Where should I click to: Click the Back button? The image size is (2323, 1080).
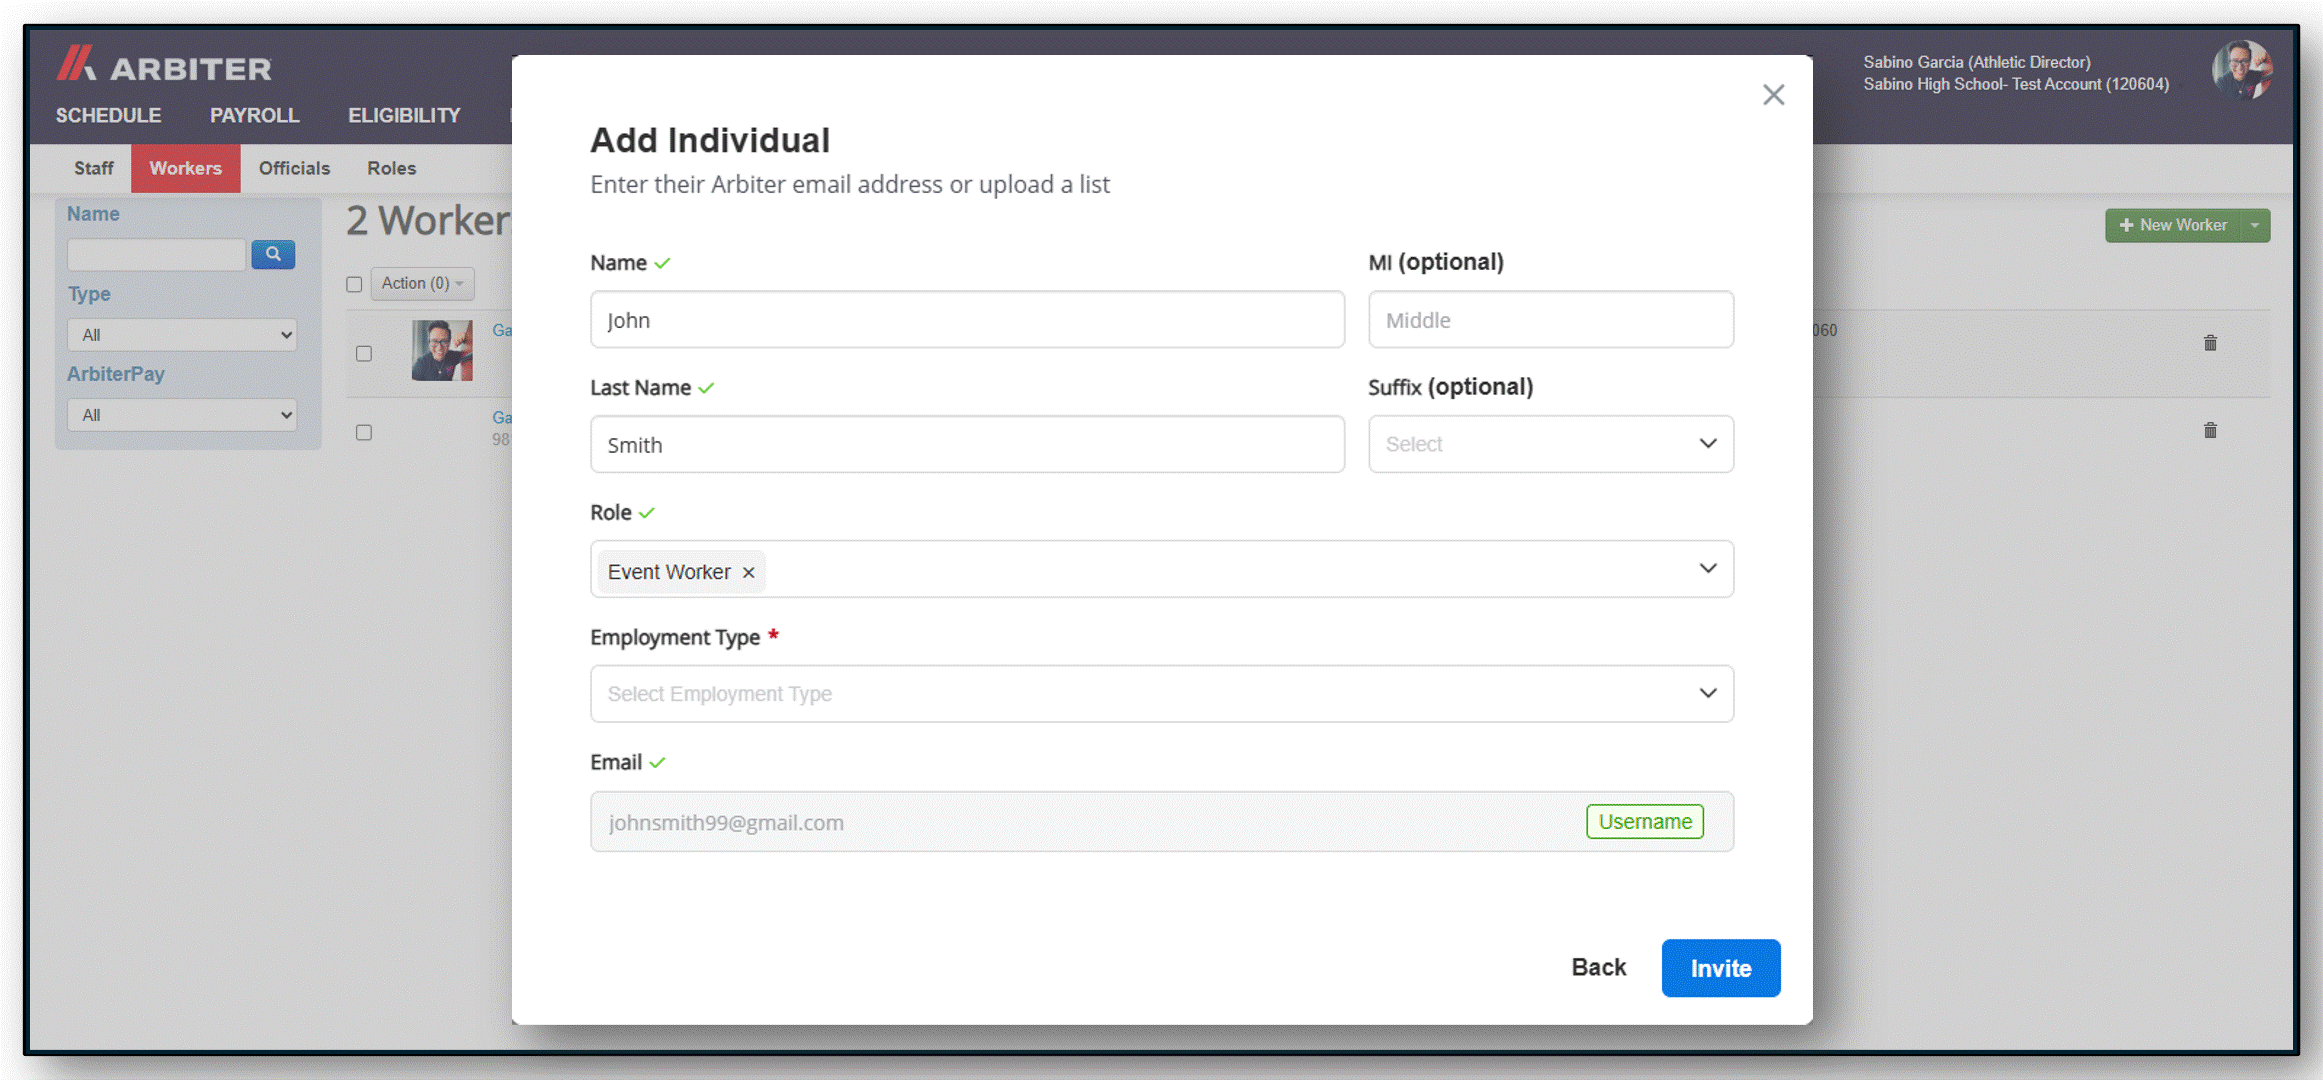pyautogui.click(x=1599, y=967)
